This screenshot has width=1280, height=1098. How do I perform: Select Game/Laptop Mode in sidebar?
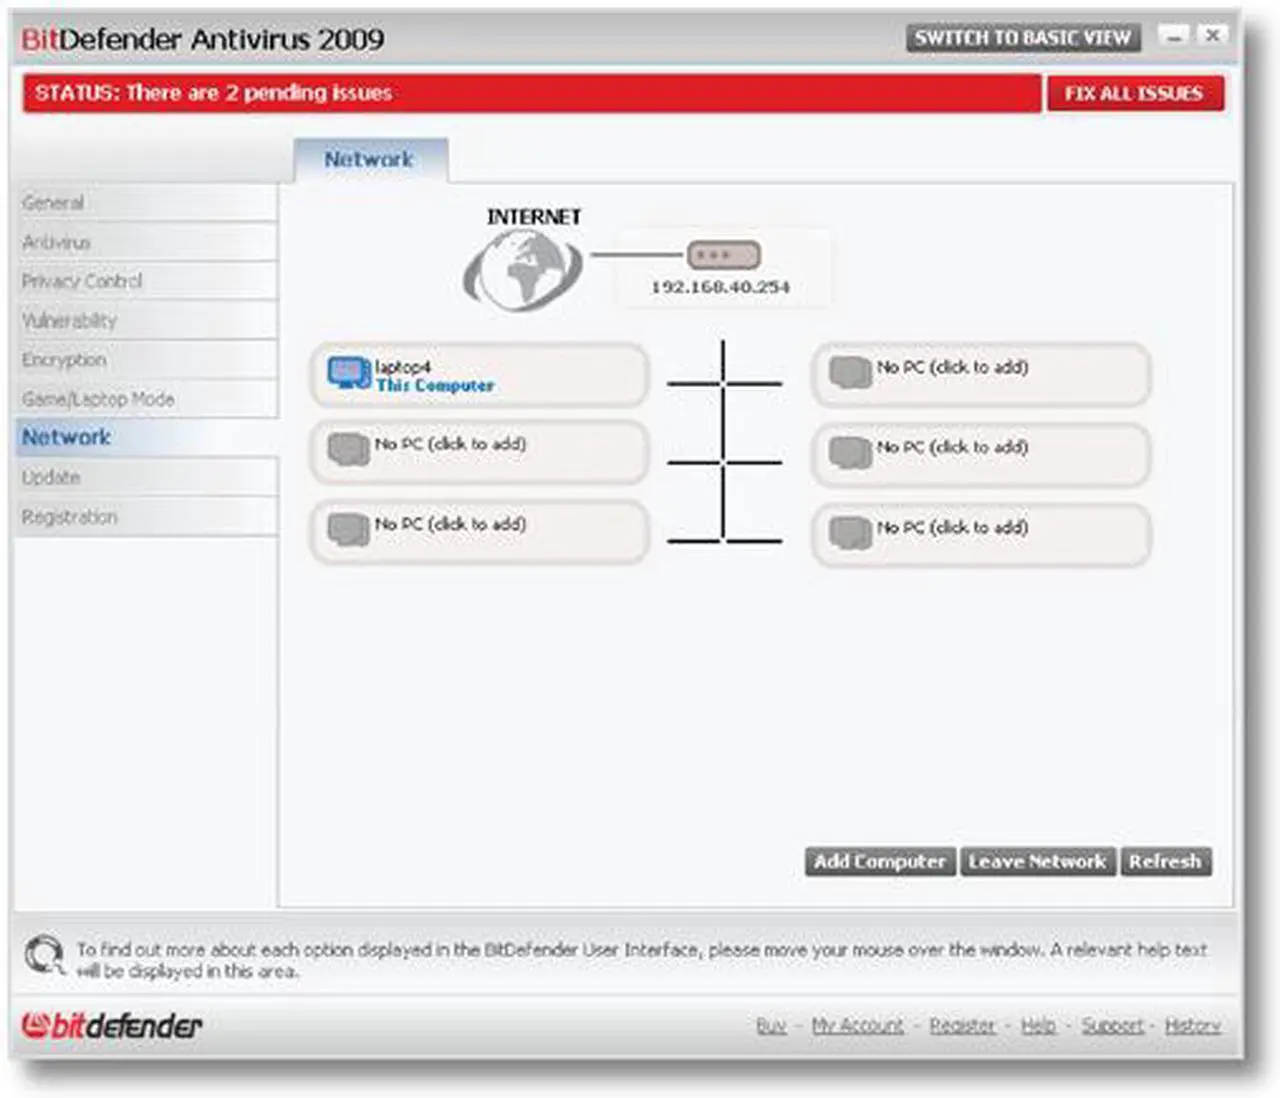(146, 399)
